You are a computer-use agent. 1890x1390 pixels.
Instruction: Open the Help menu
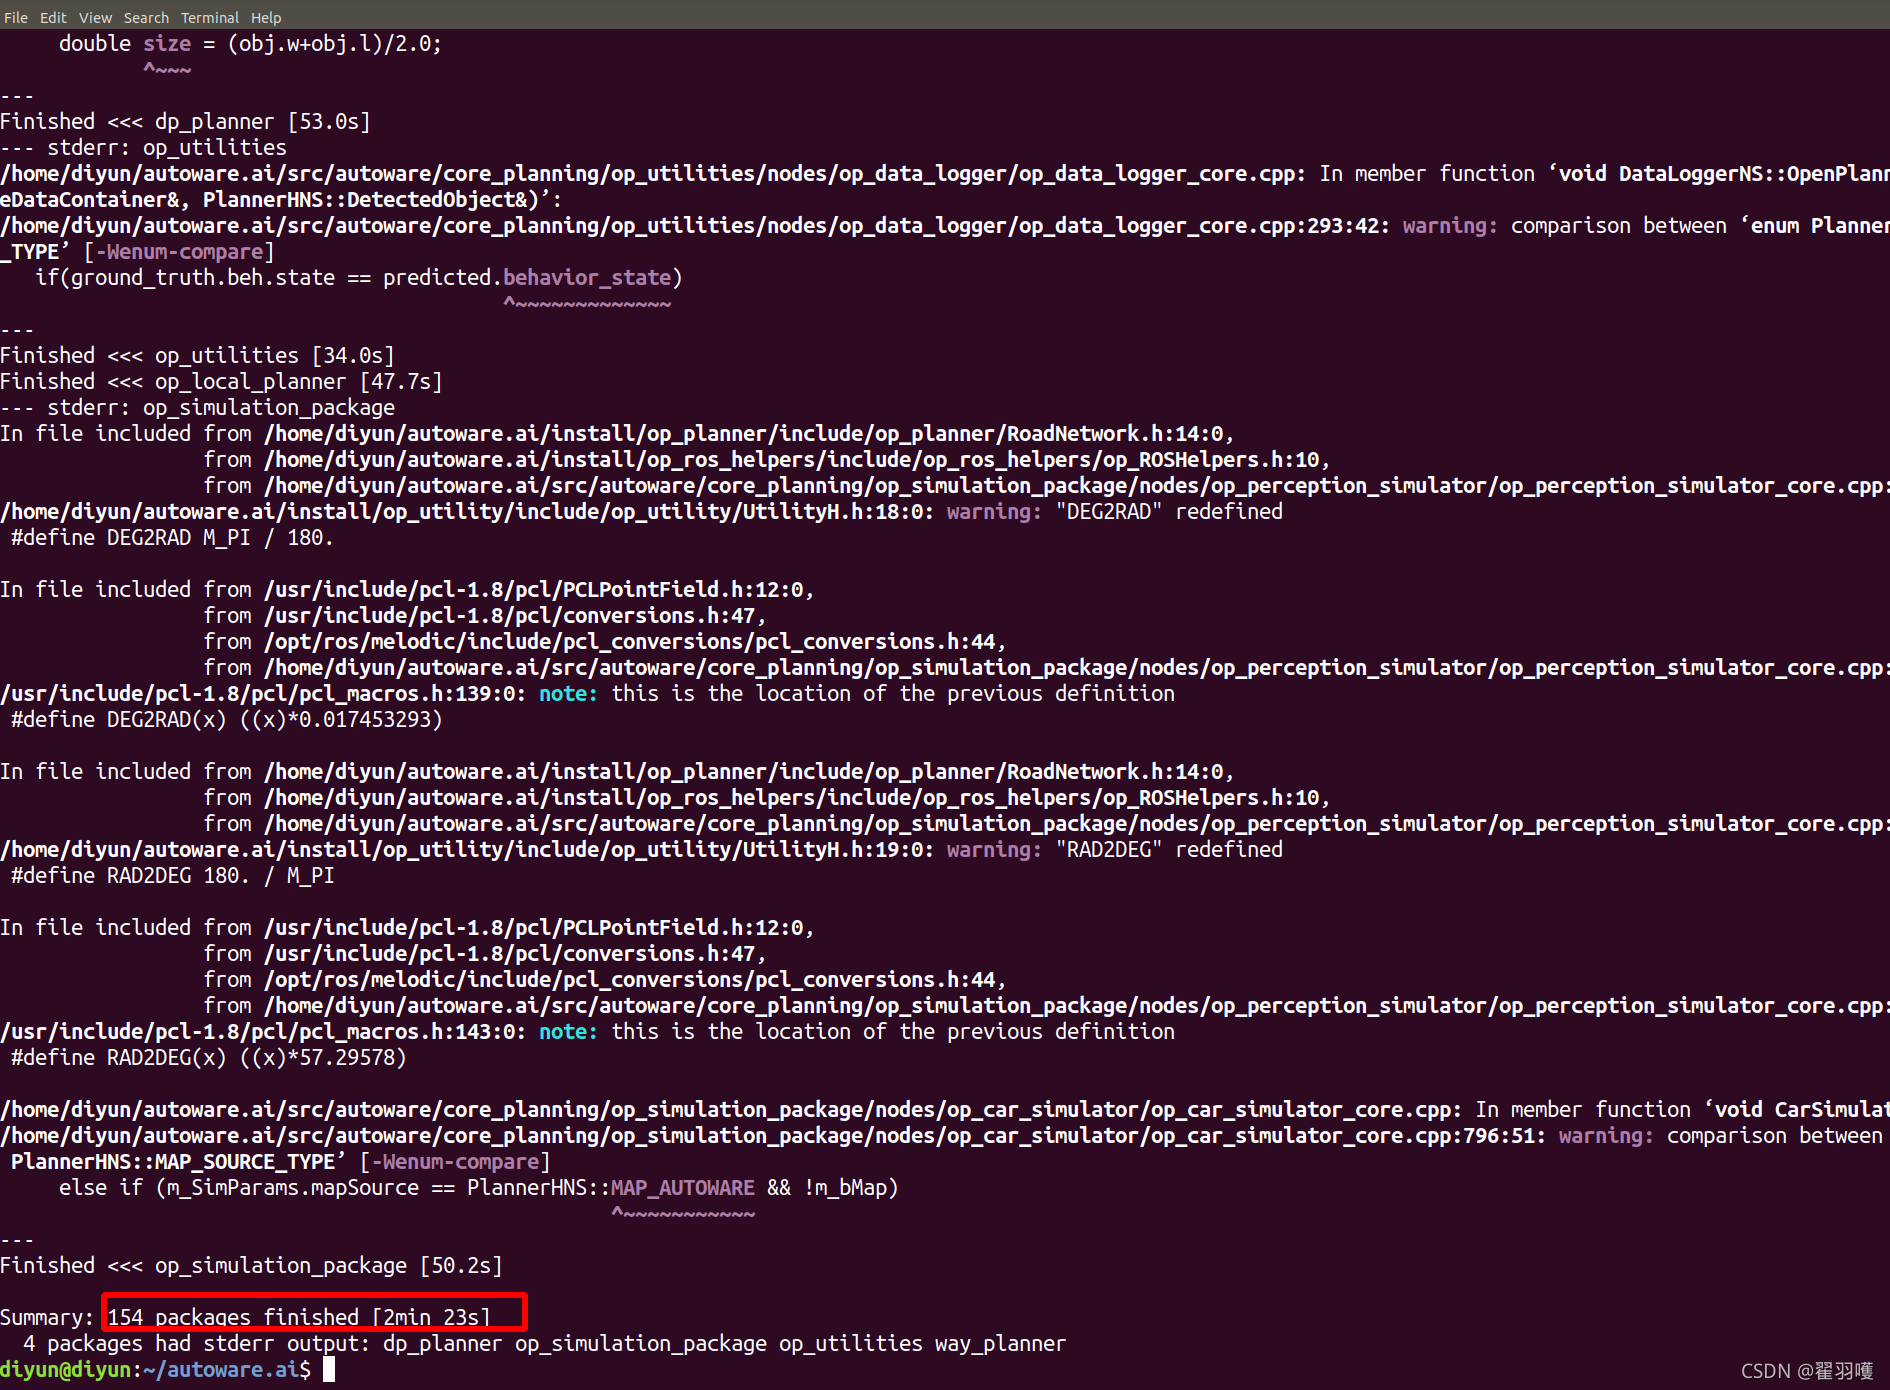point(266,17)
